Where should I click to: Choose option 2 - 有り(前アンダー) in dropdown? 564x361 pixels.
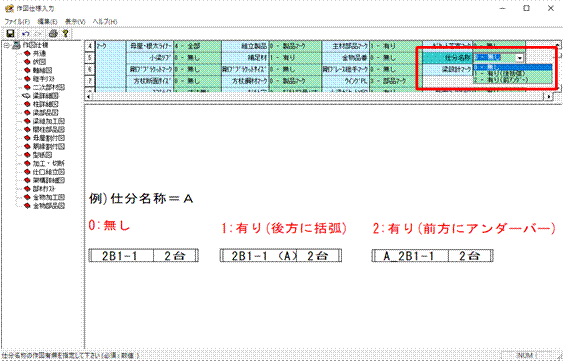[512, 80]
